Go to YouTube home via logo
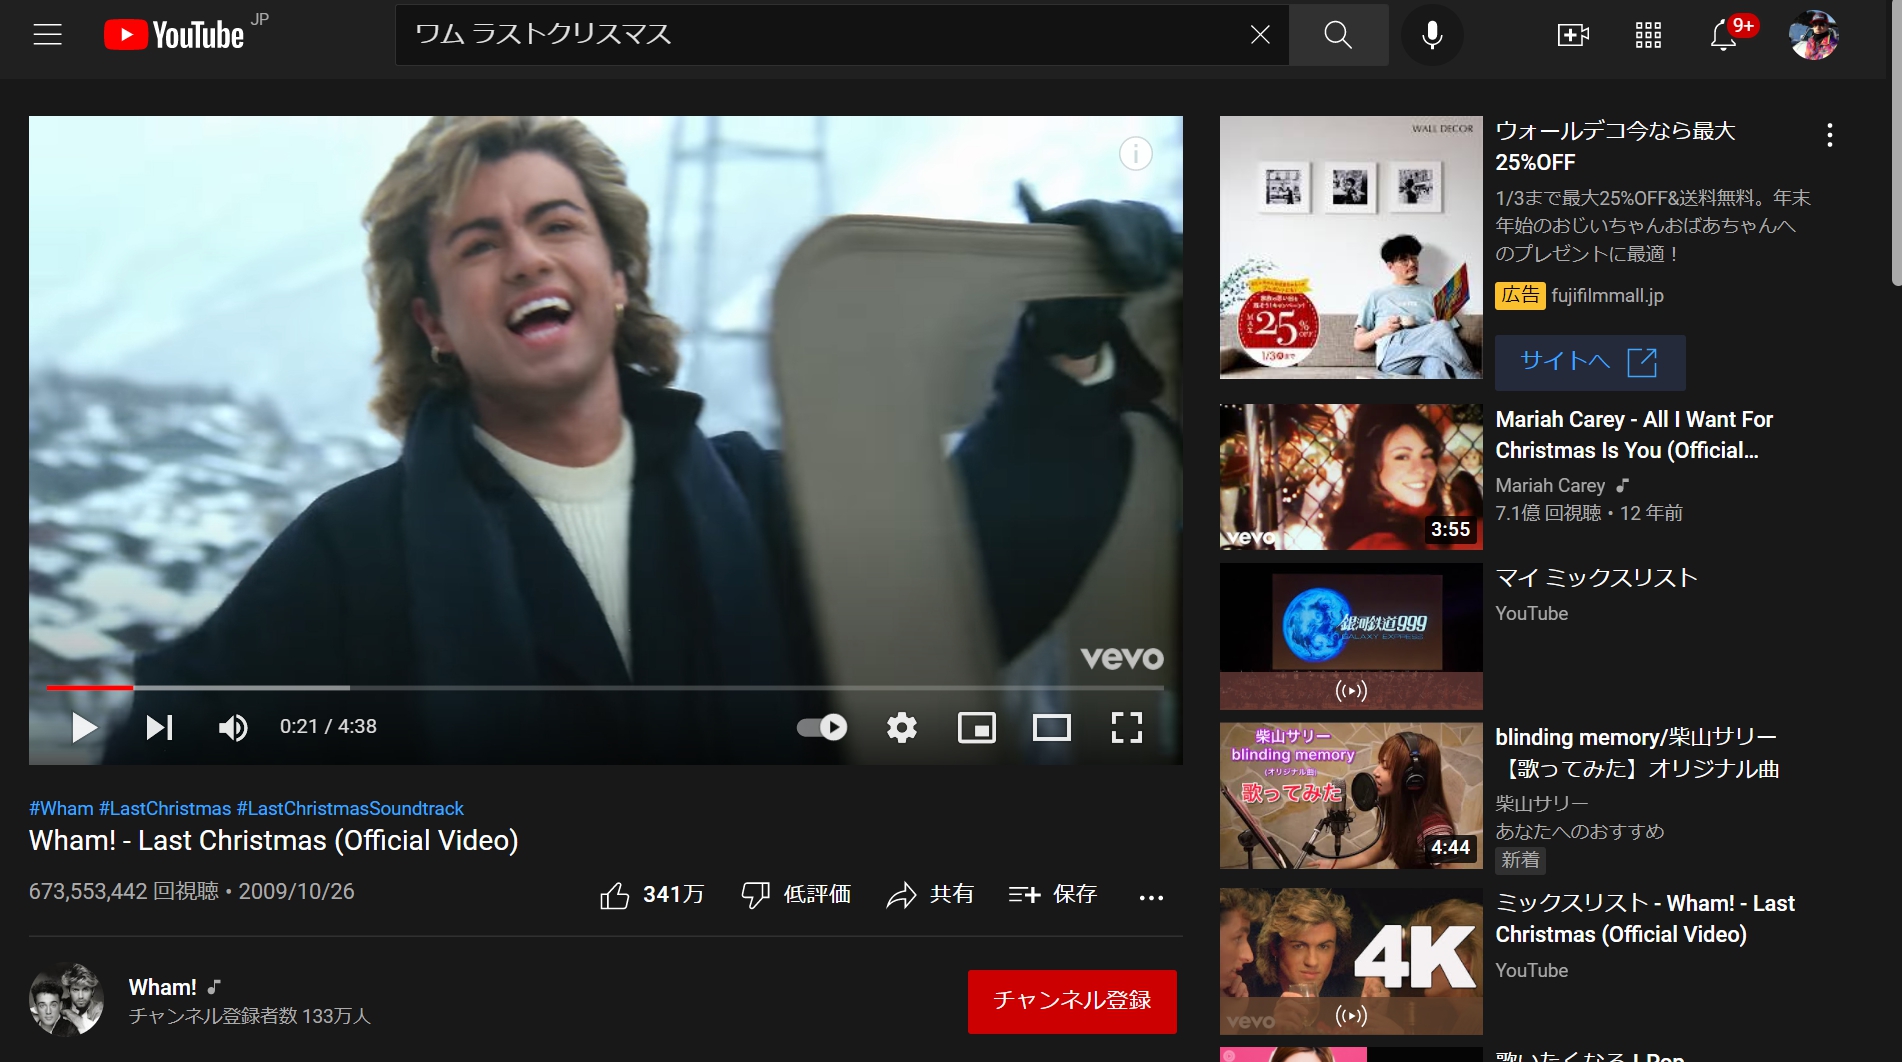 [174, 35]
